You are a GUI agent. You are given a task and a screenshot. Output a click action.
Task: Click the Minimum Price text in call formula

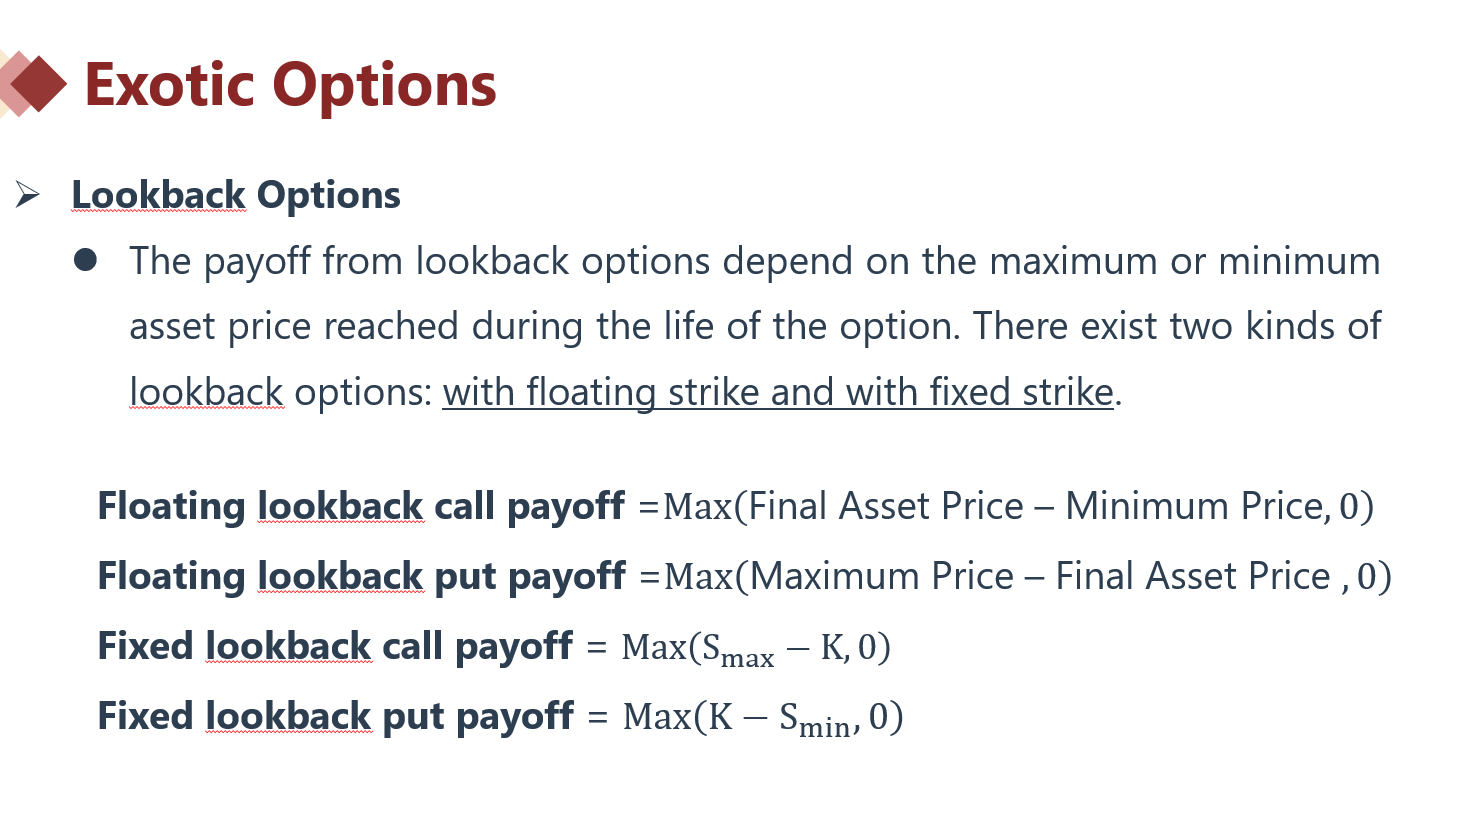click(x=1196, y=506)
